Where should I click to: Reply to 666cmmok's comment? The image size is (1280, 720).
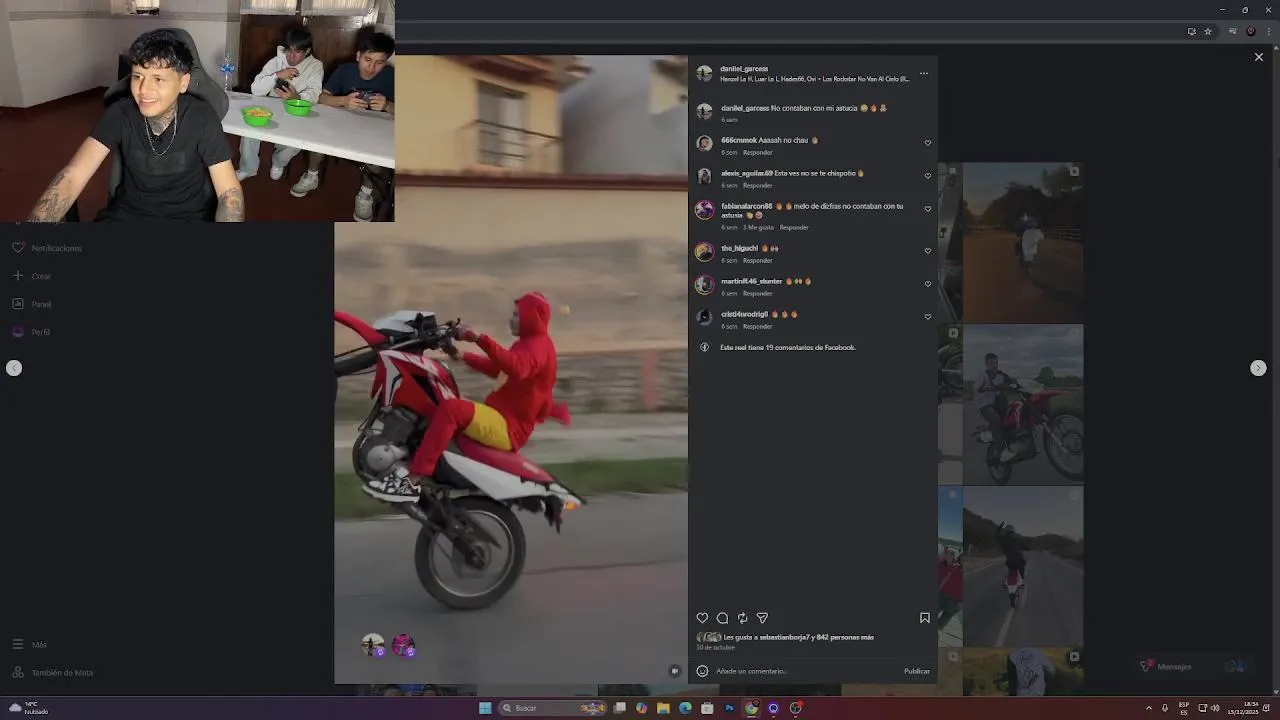click(x=758, y=152)
